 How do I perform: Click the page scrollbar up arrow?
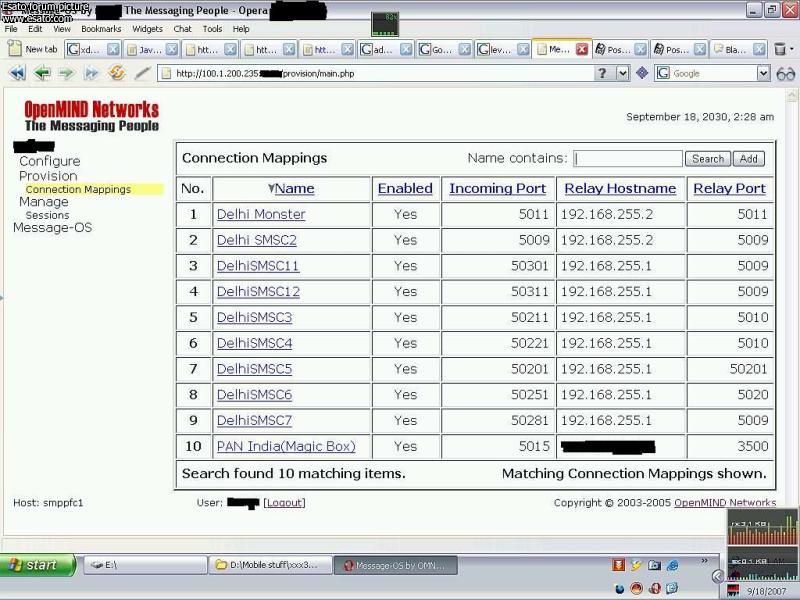coord(792,95)
